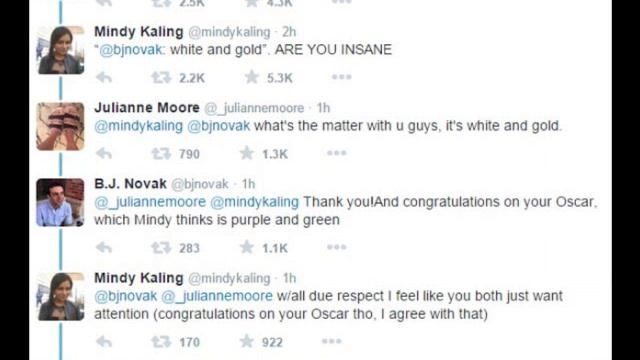Retweet Mindy Kaling's tweet with 170 retweets
Screen dimensions: 640x360
pos(161,342)
